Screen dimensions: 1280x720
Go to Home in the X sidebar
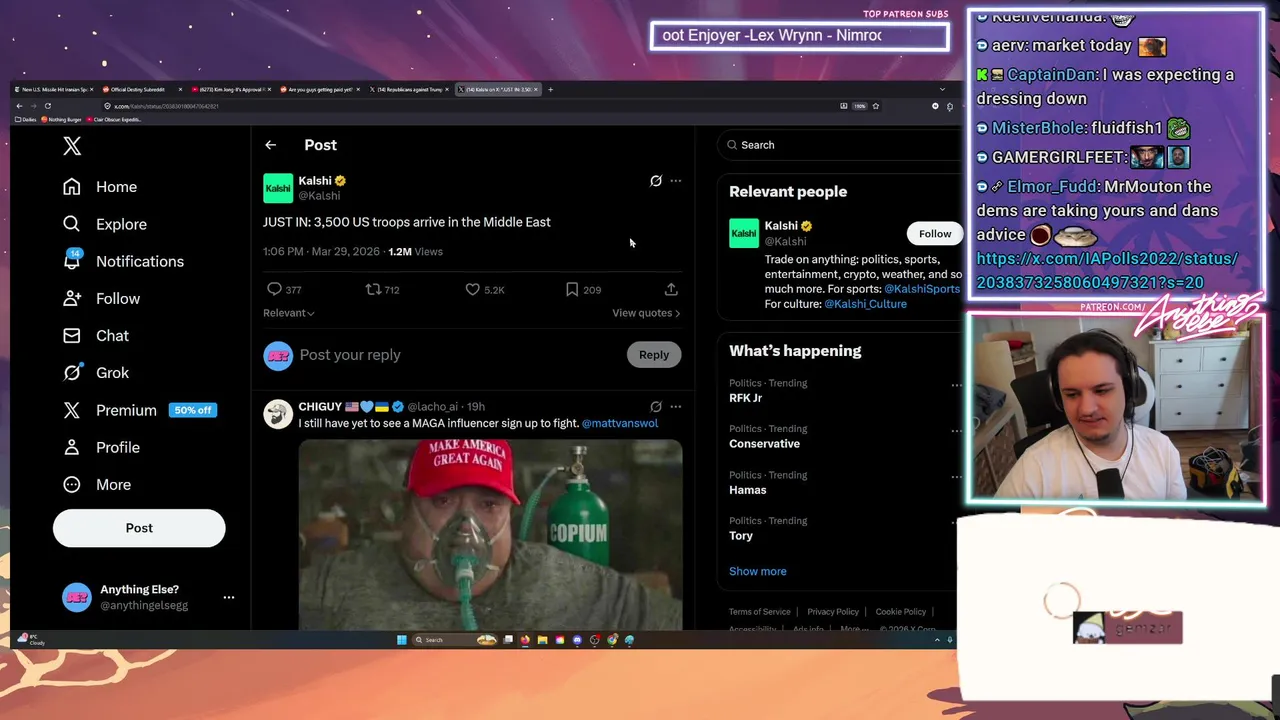(x=99, y=187)
